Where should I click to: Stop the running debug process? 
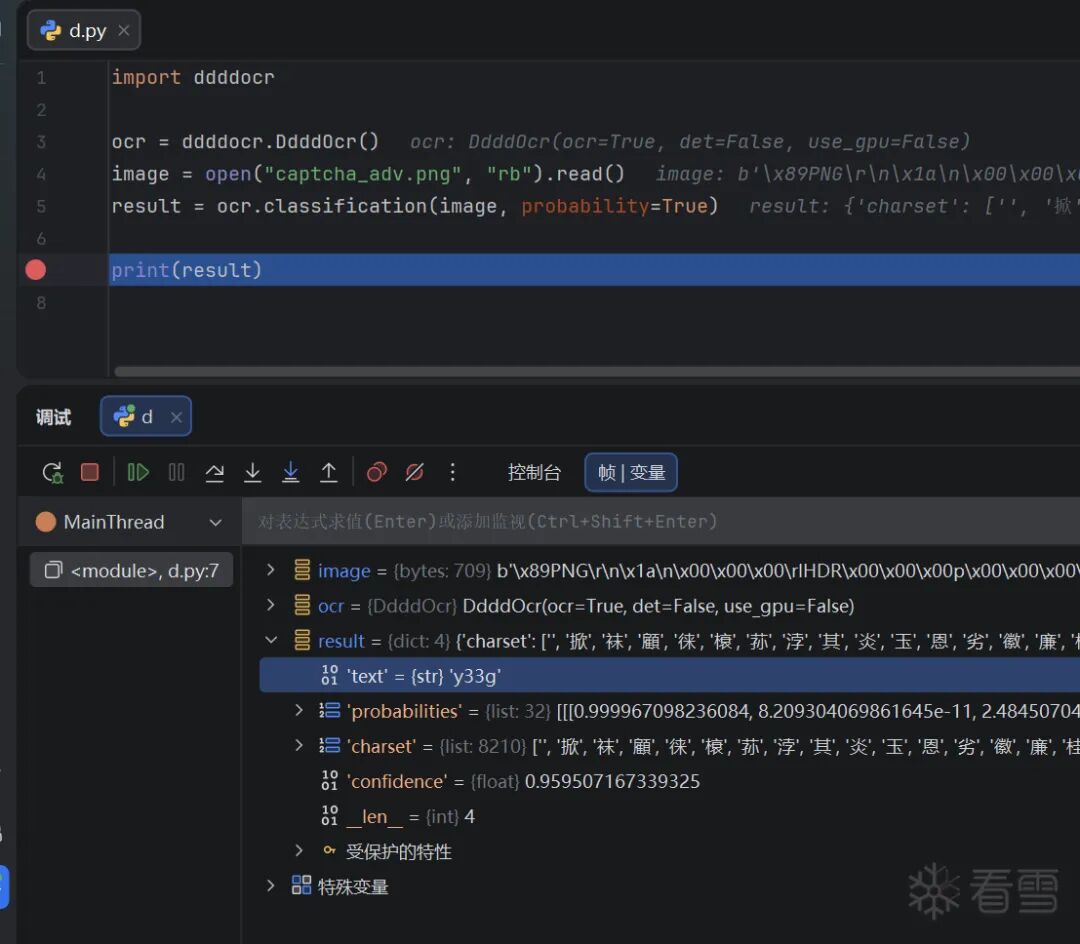[90, 473]
